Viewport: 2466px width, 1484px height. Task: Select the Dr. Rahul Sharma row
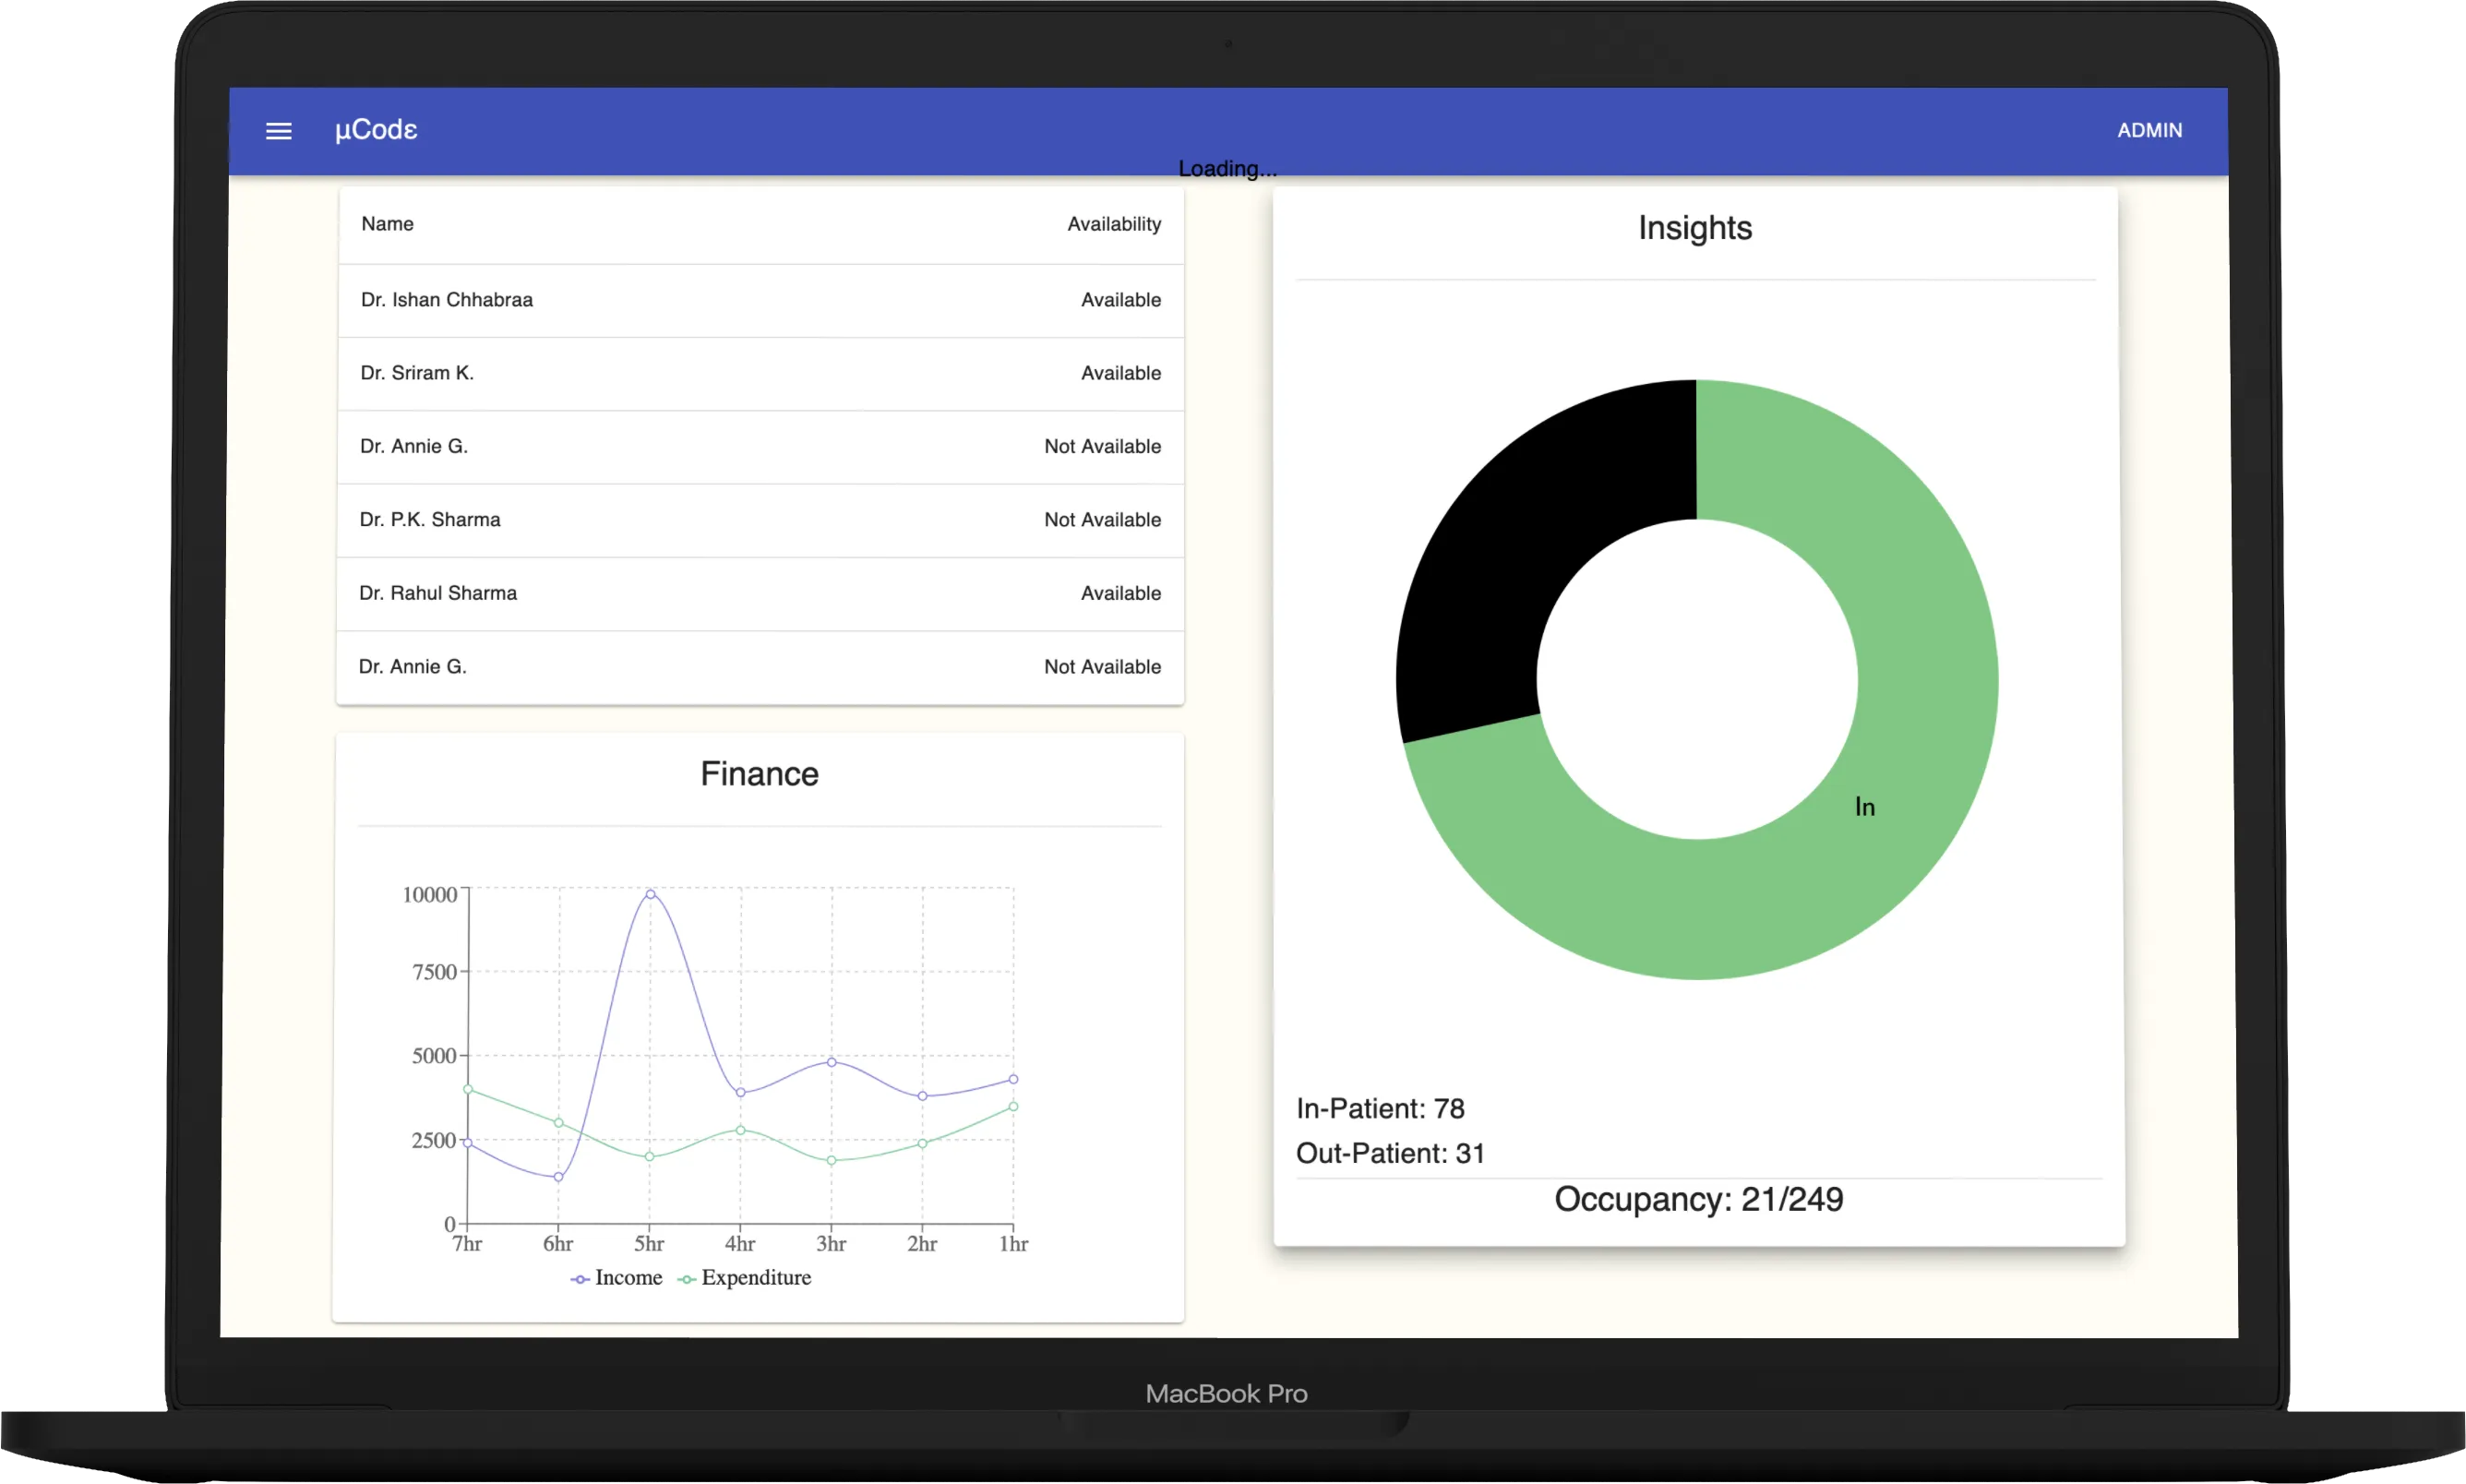click(x=761, y=593)
